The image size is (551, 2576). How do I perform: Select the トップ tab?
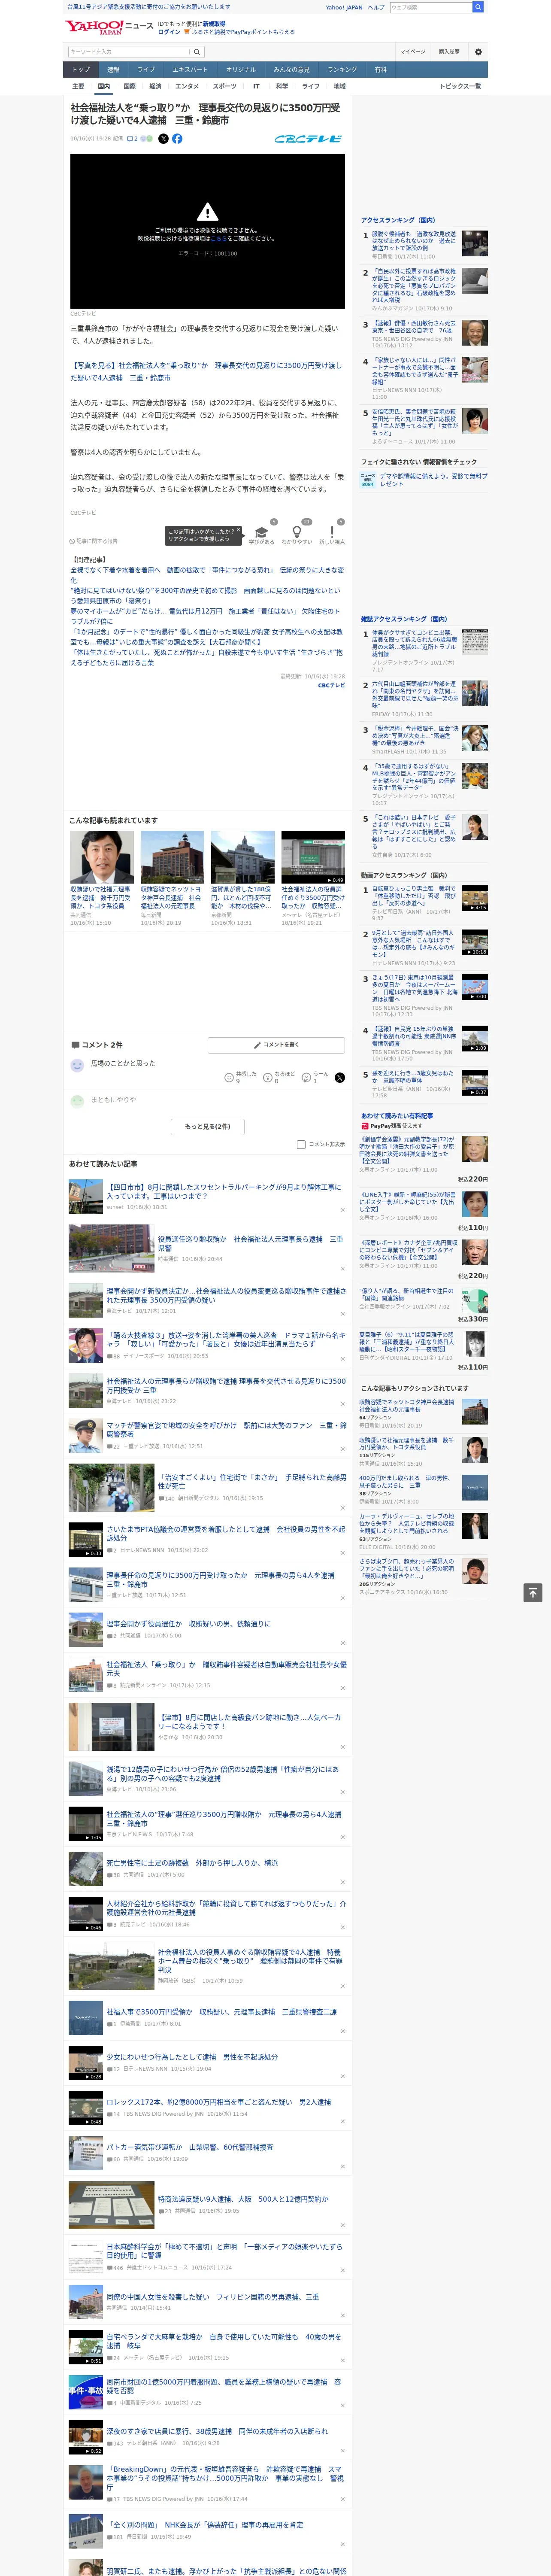coord(81,70)
